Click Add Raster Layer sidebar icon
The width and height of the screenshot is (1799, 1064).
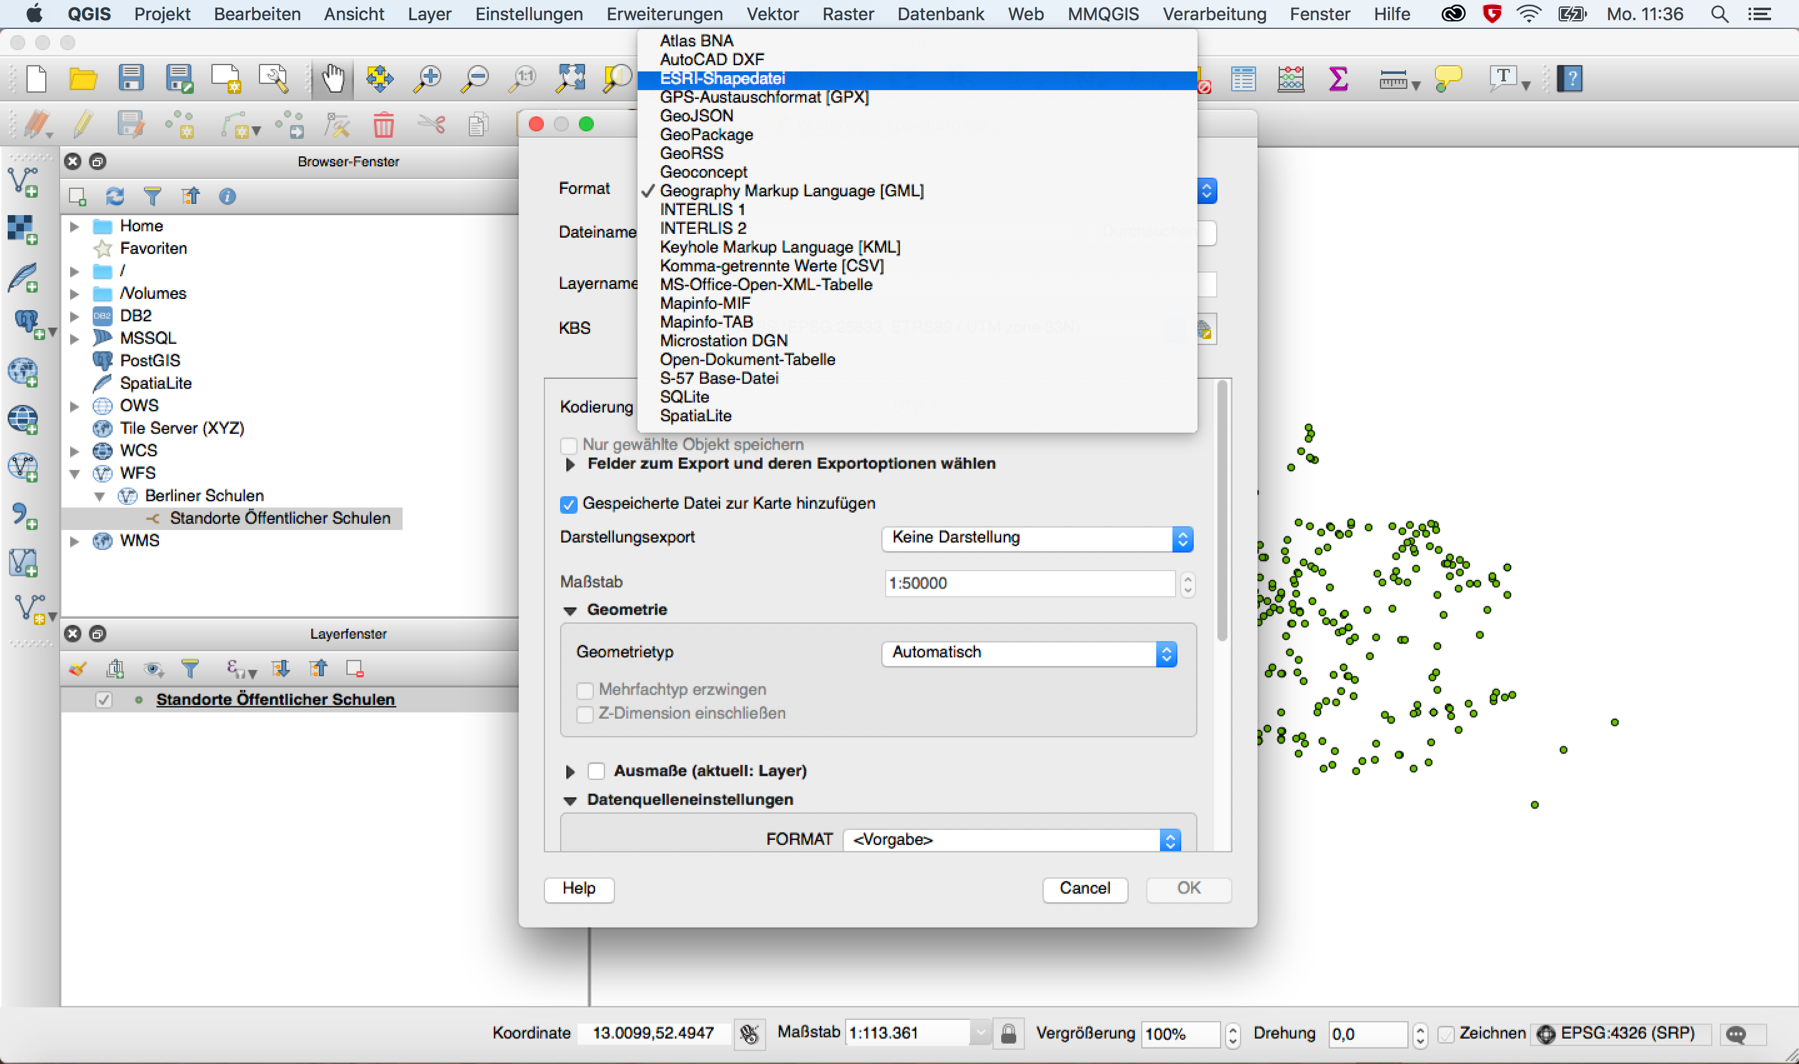pyautogui.click(x=23, y=229)
